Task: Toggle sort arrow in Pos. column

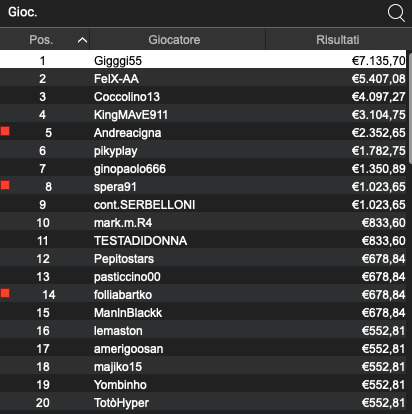Action: tap(82, 40)
